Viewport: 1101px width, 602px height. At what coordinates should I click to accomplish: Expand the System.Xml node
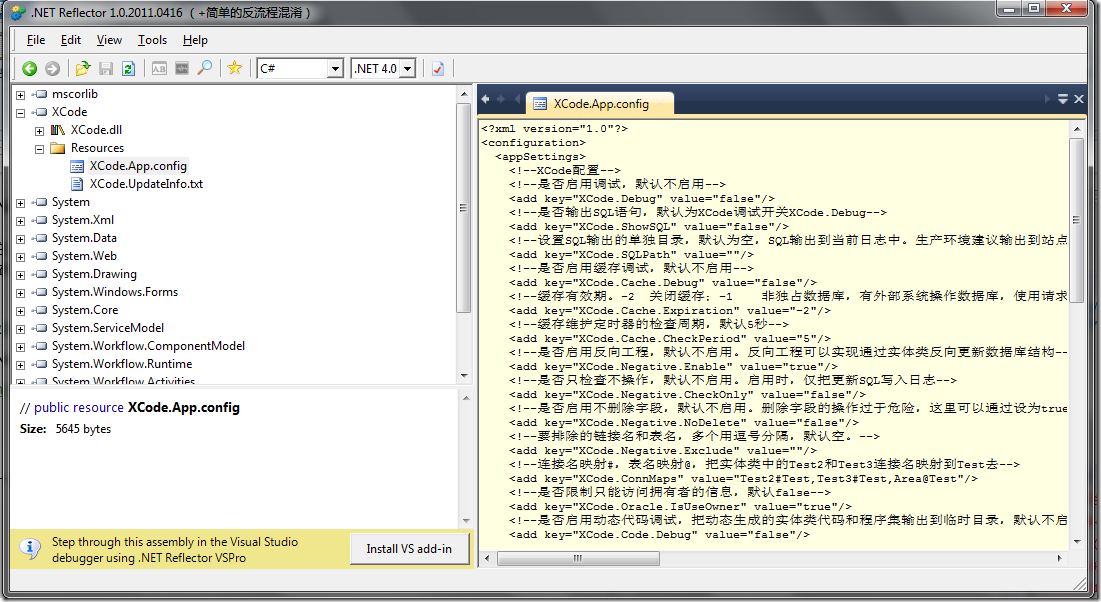coord(20,221)
